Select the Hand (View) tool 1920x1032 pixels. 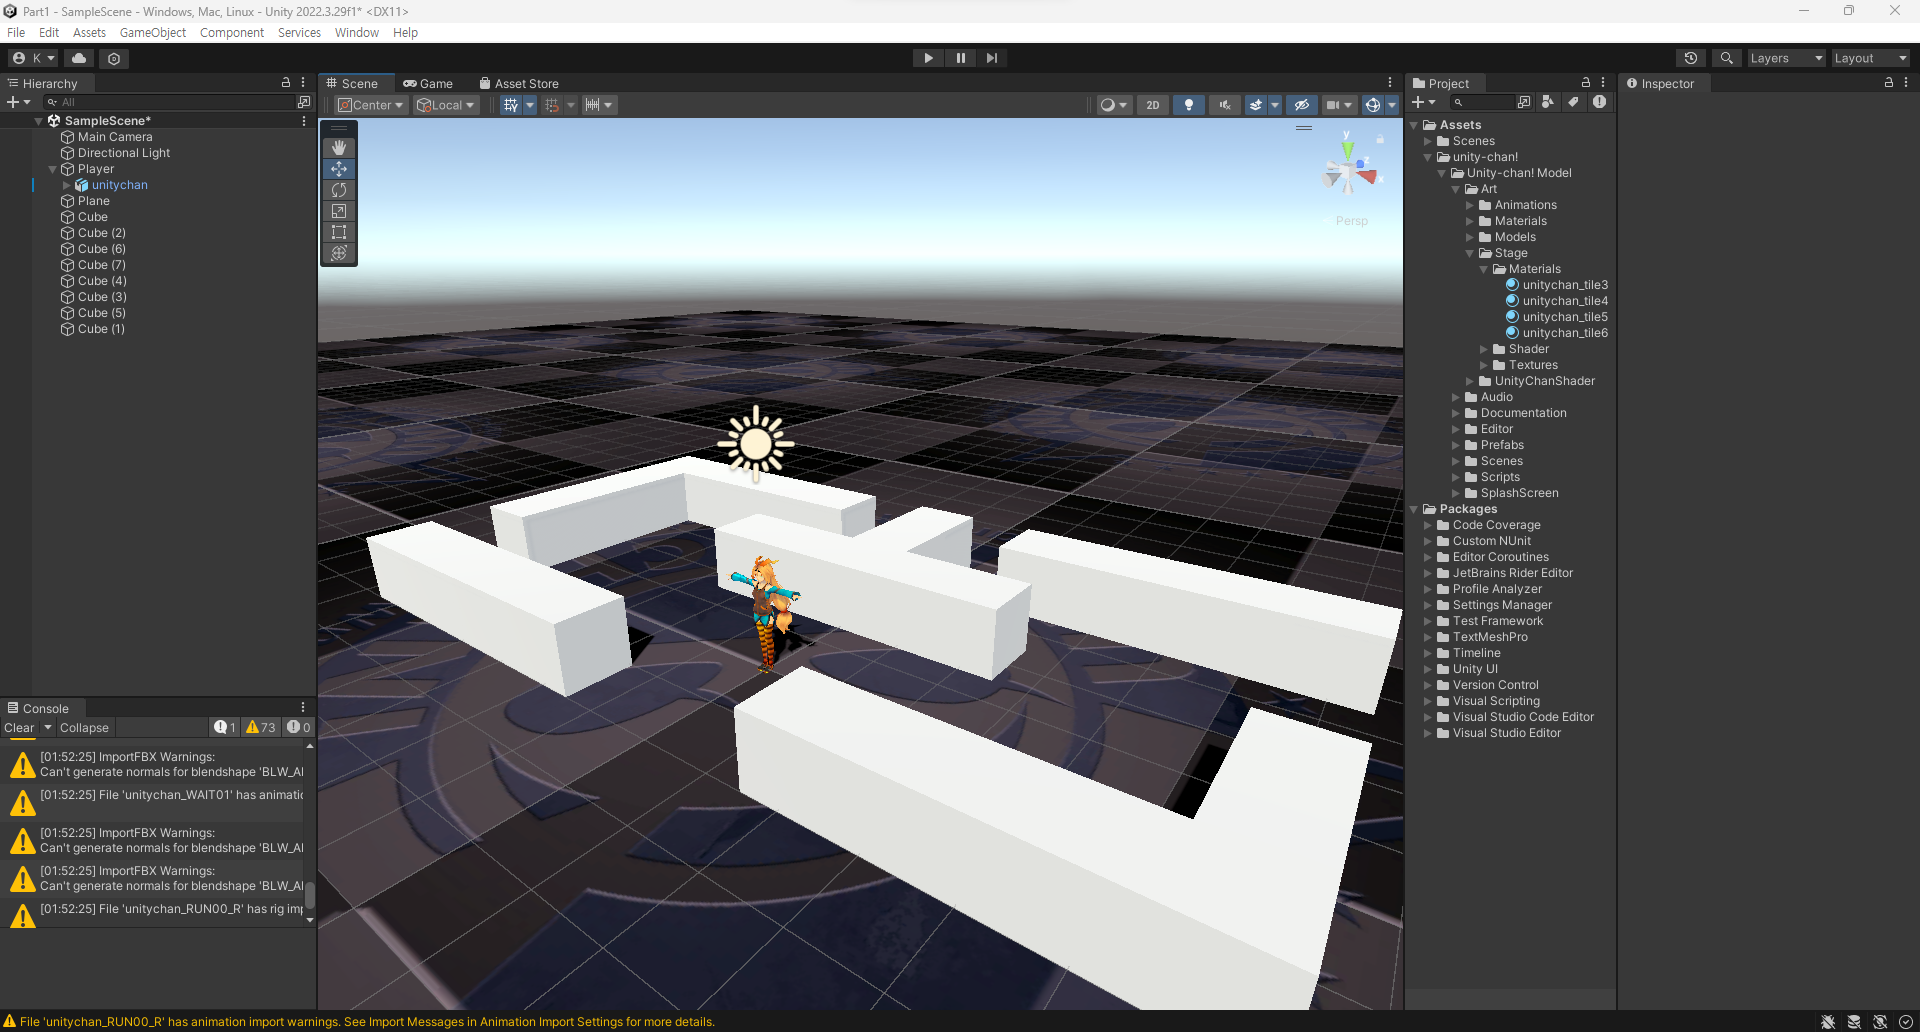339,148
